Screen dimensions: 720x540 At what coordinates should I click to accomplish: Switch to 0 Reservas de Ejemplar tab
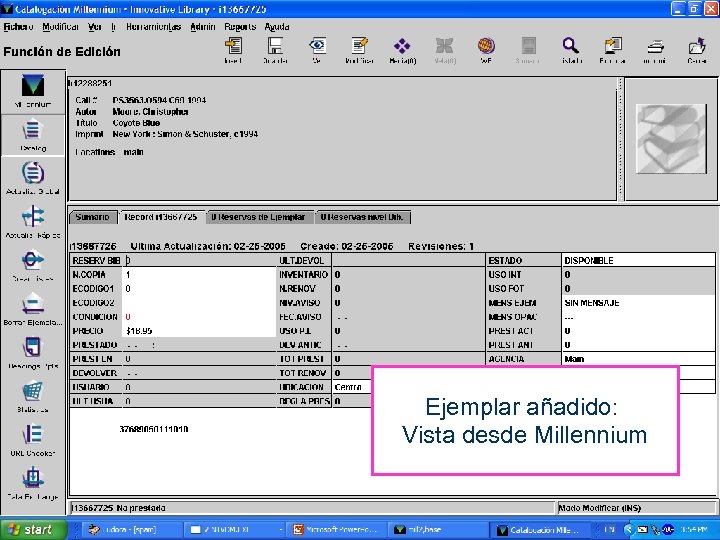[x=259, y=217]
